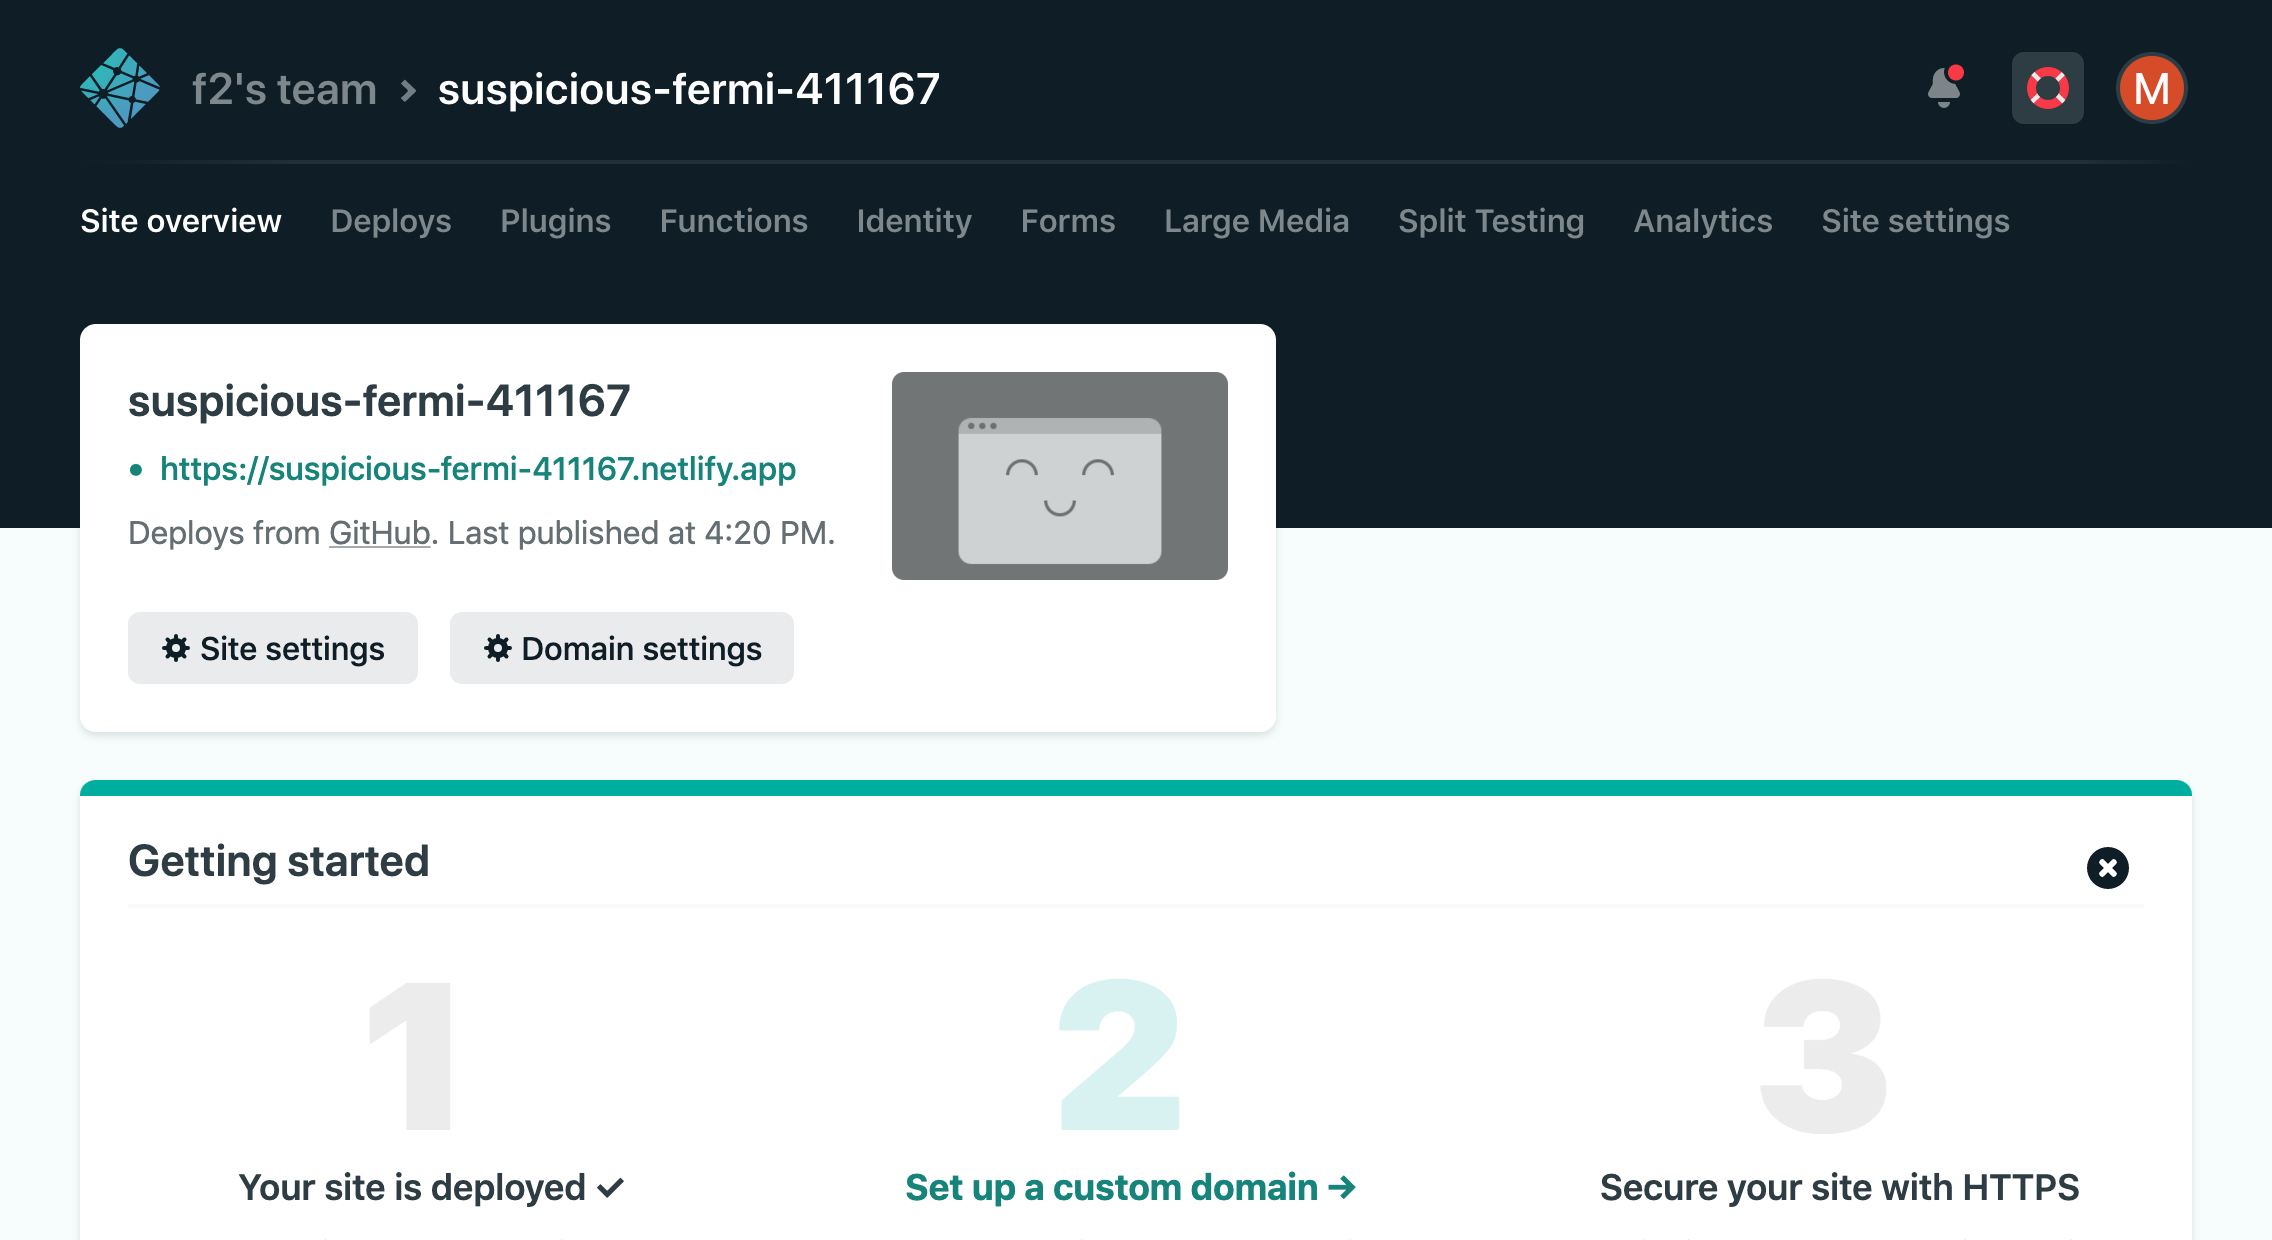Expand the Plugins section
Image resolution: width=2272 pixels, height=1240 pixels.
pyautogui.click(x=554, y=220)
